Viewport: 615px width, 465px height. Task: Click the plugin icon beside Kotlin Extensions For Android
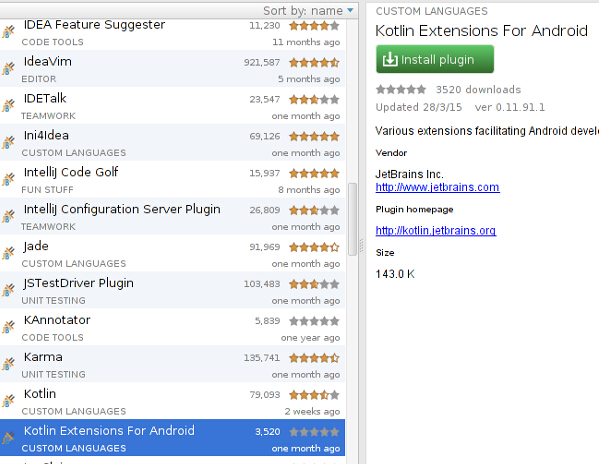[8, 437]
